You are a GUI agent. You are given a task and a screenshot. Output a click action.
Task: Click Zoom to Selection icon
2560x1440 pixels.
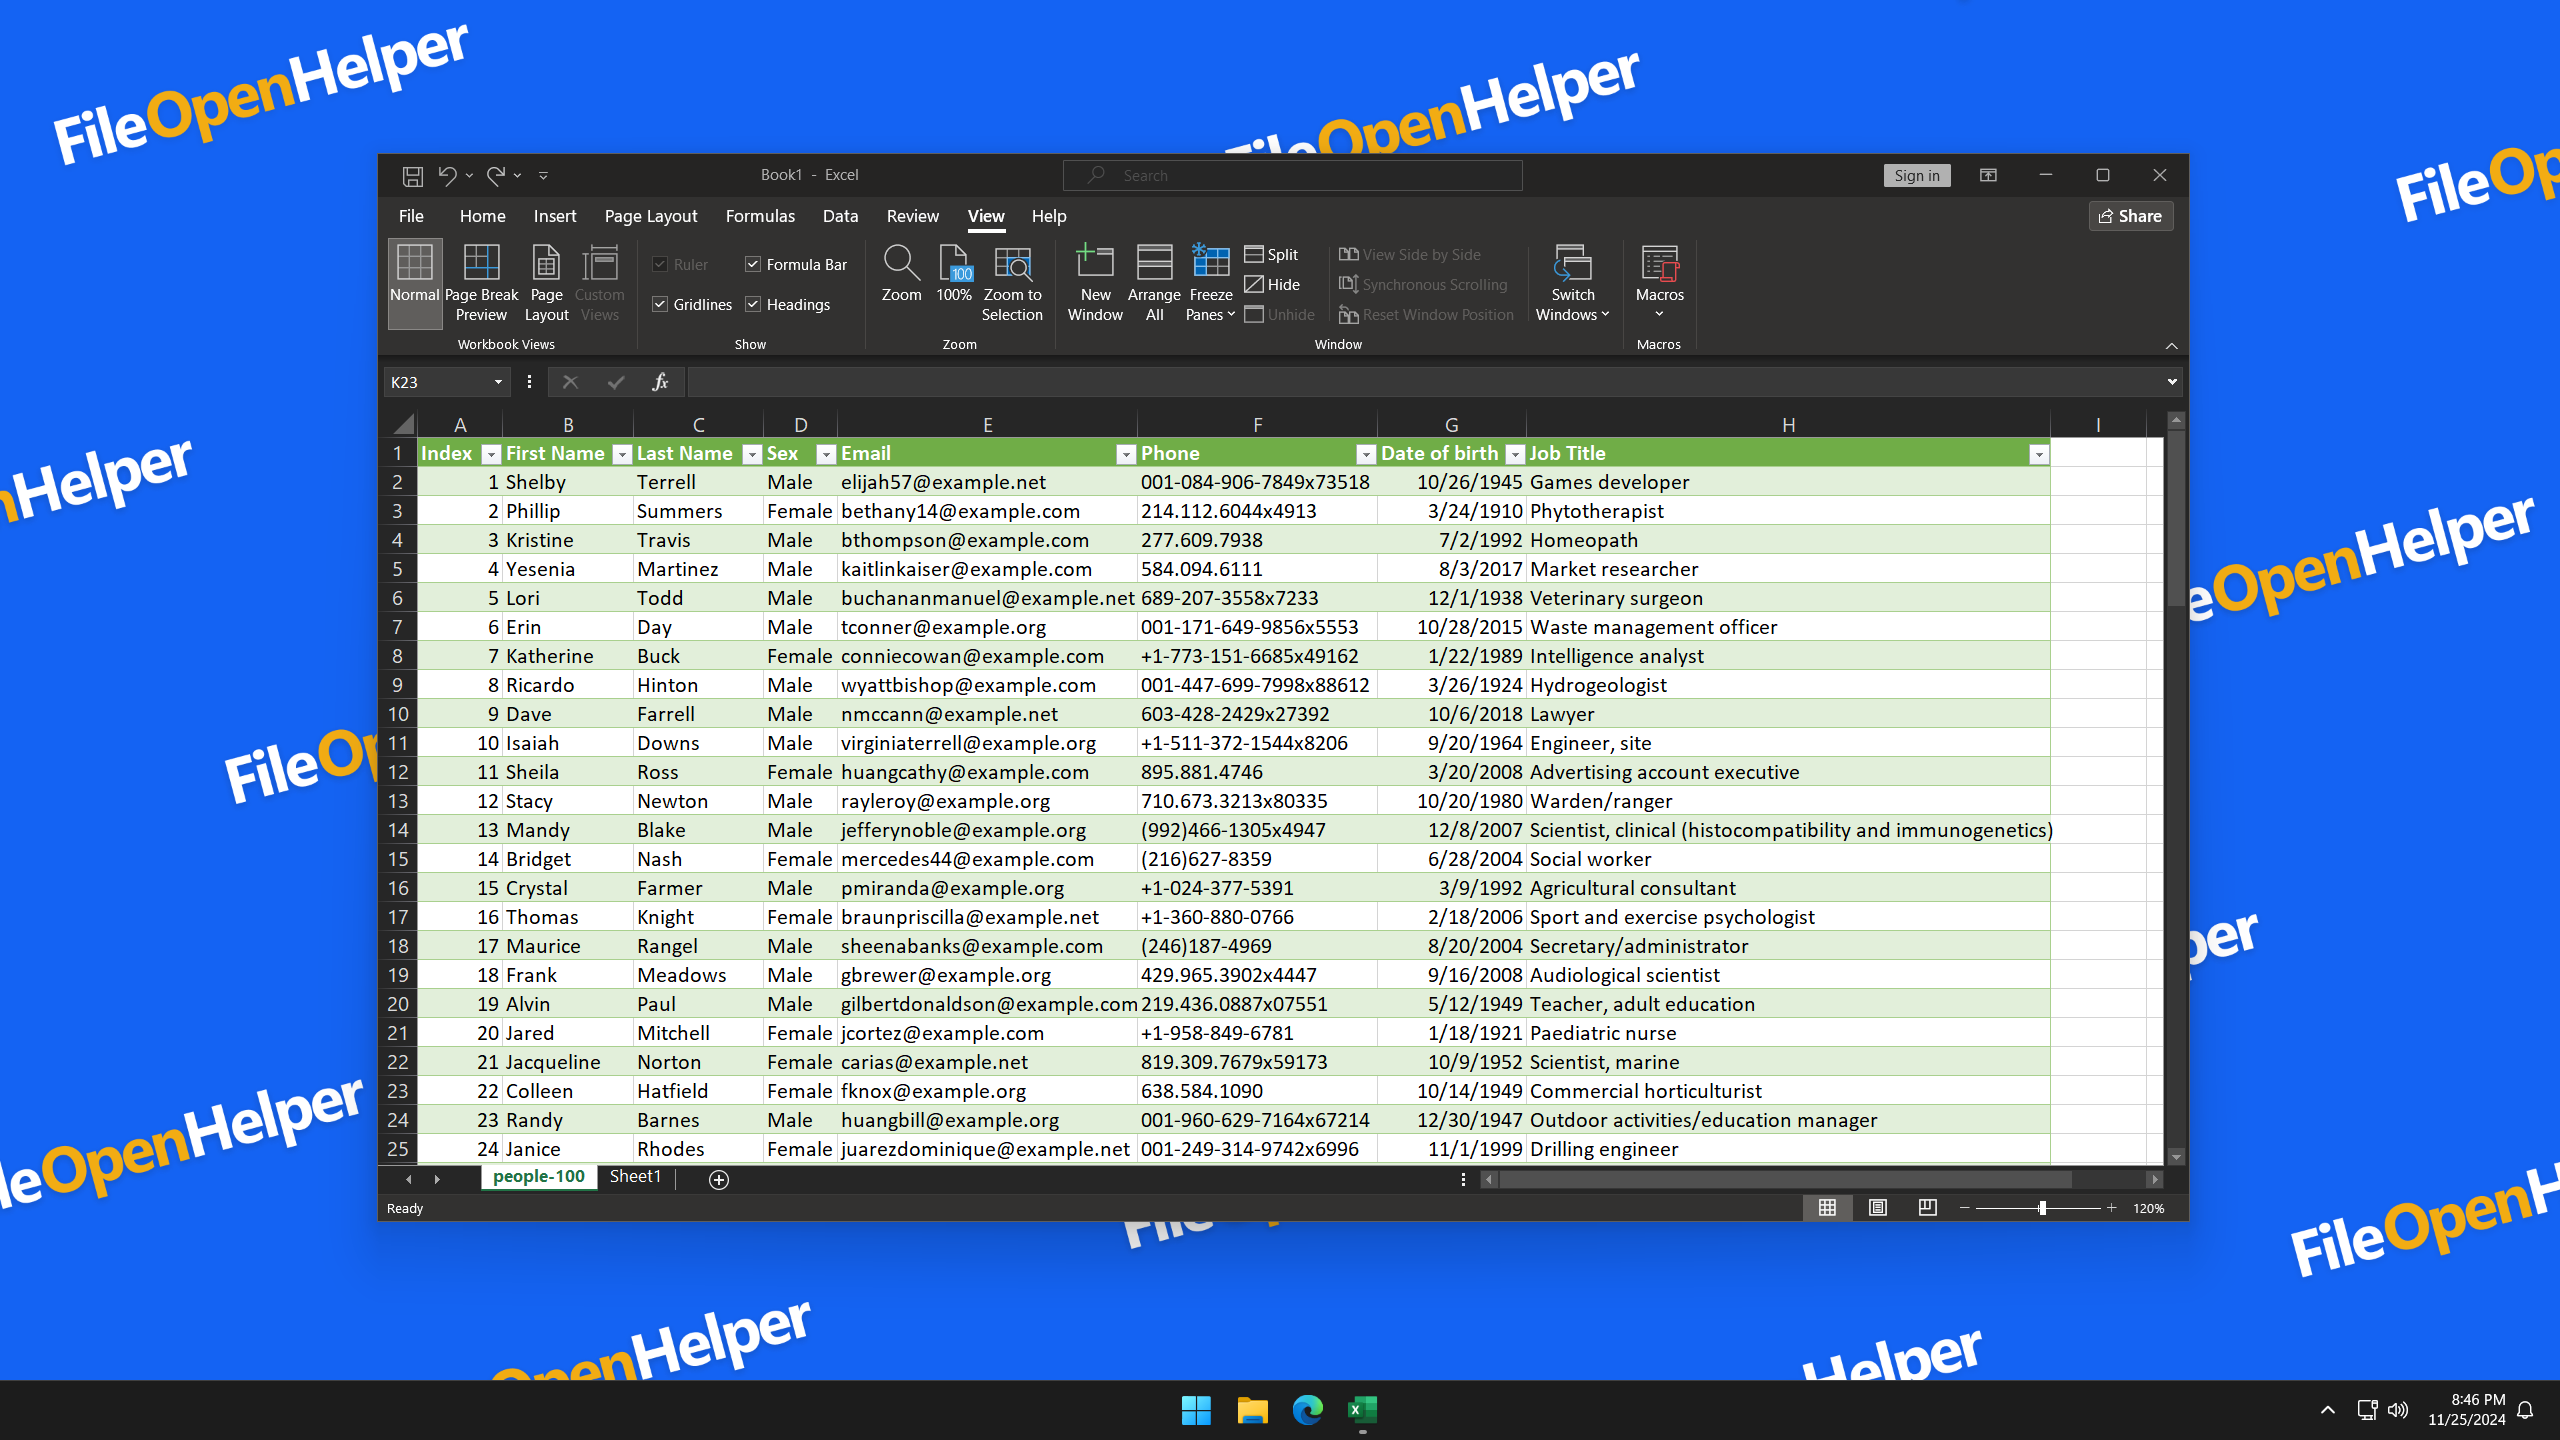pos(1012,265)
